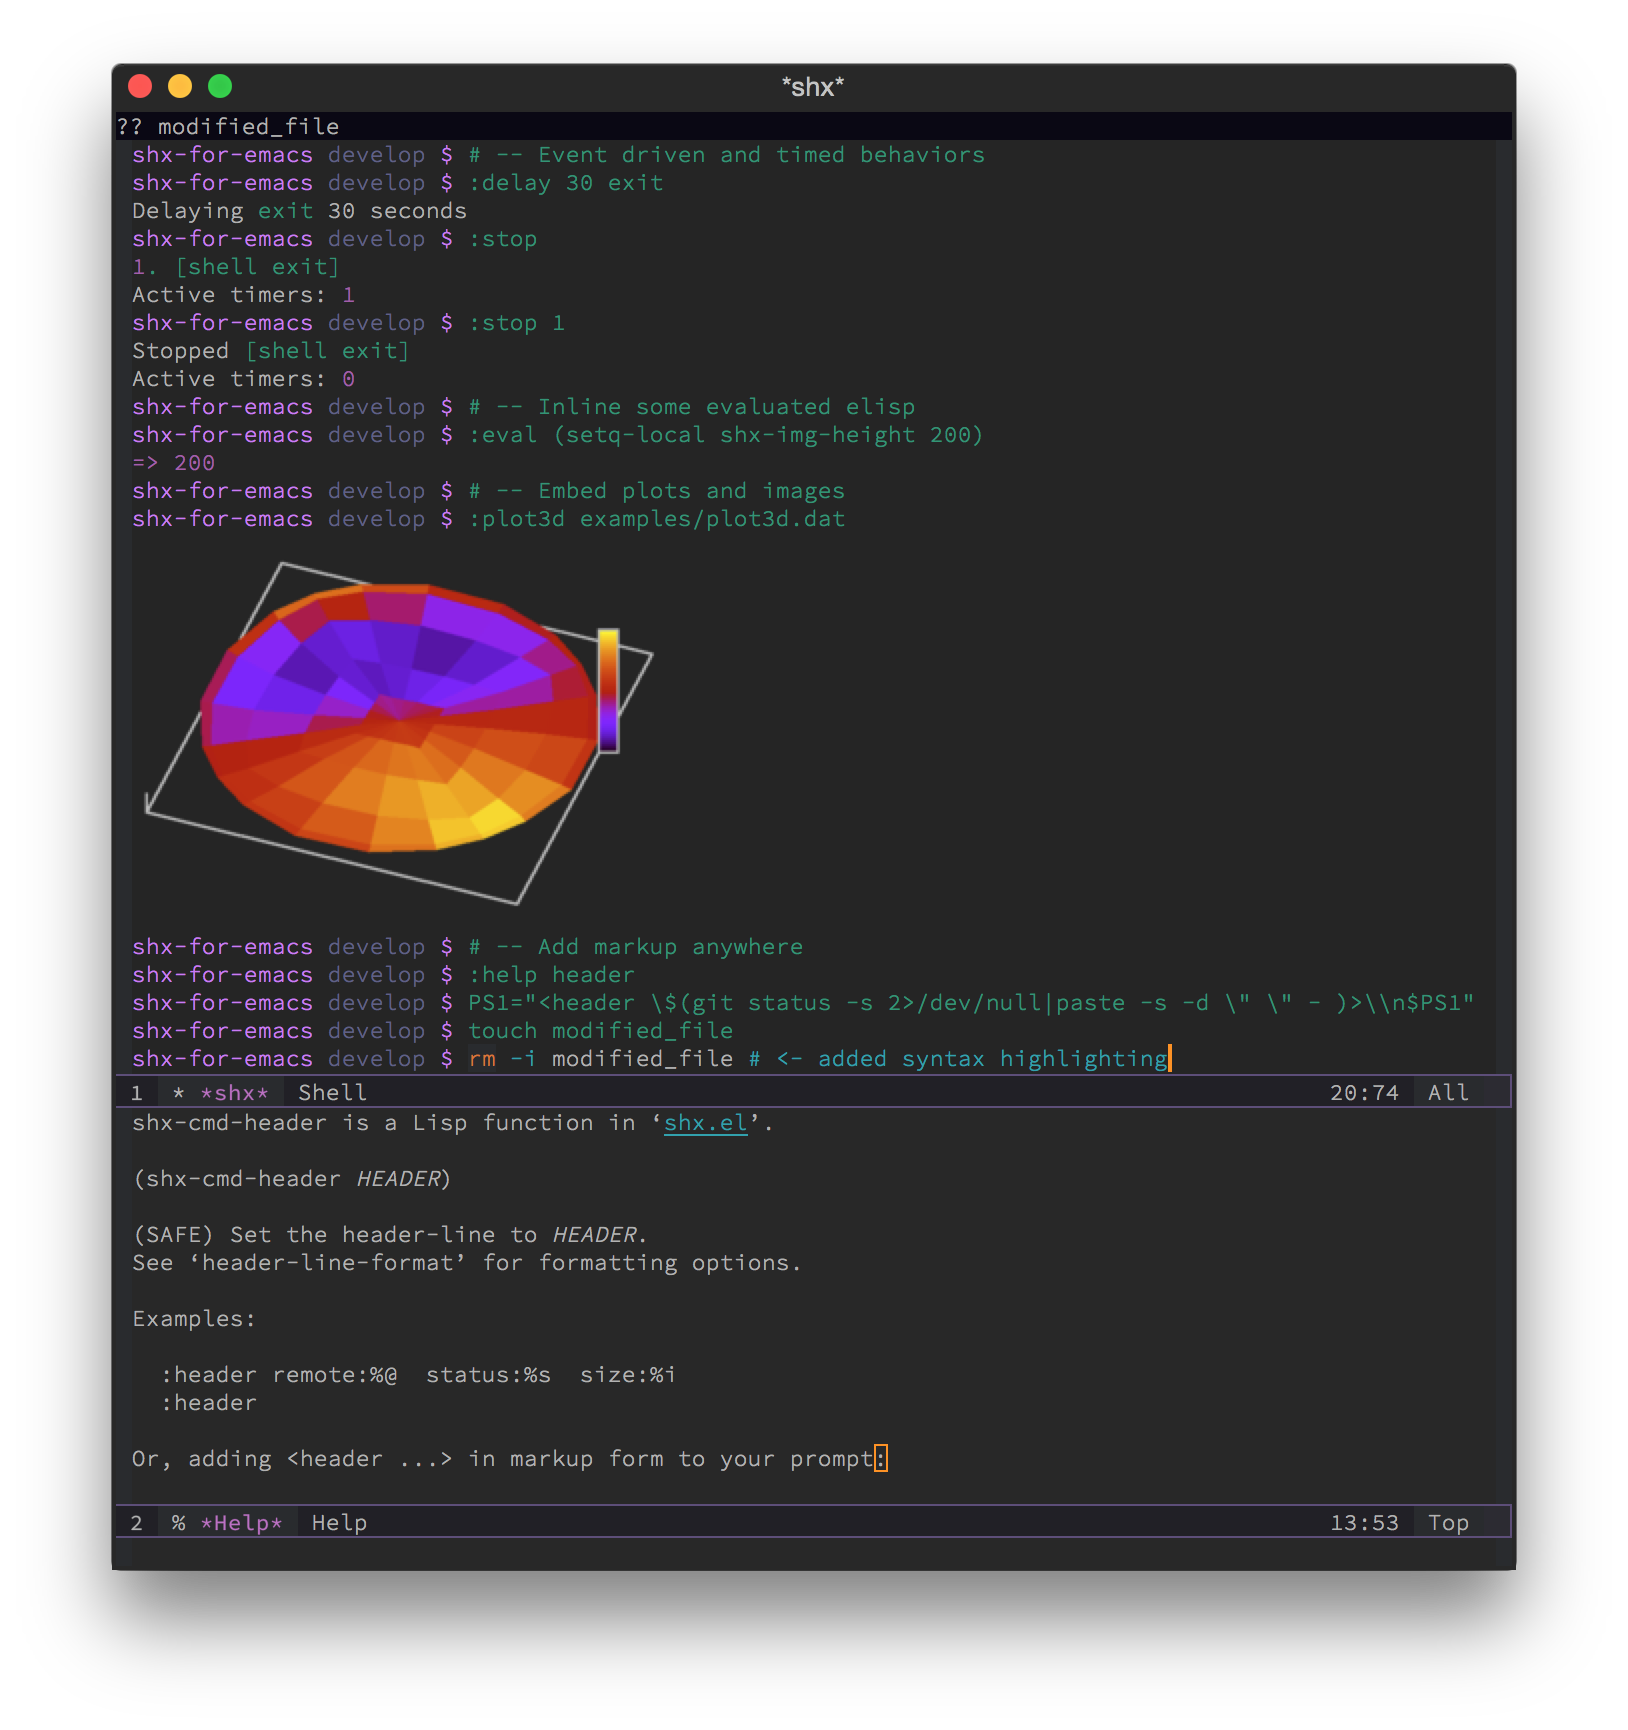1628x1730 pixels.
Task: Click the % read-only flag in Help mode line
Action: [x=178, y=1523]
